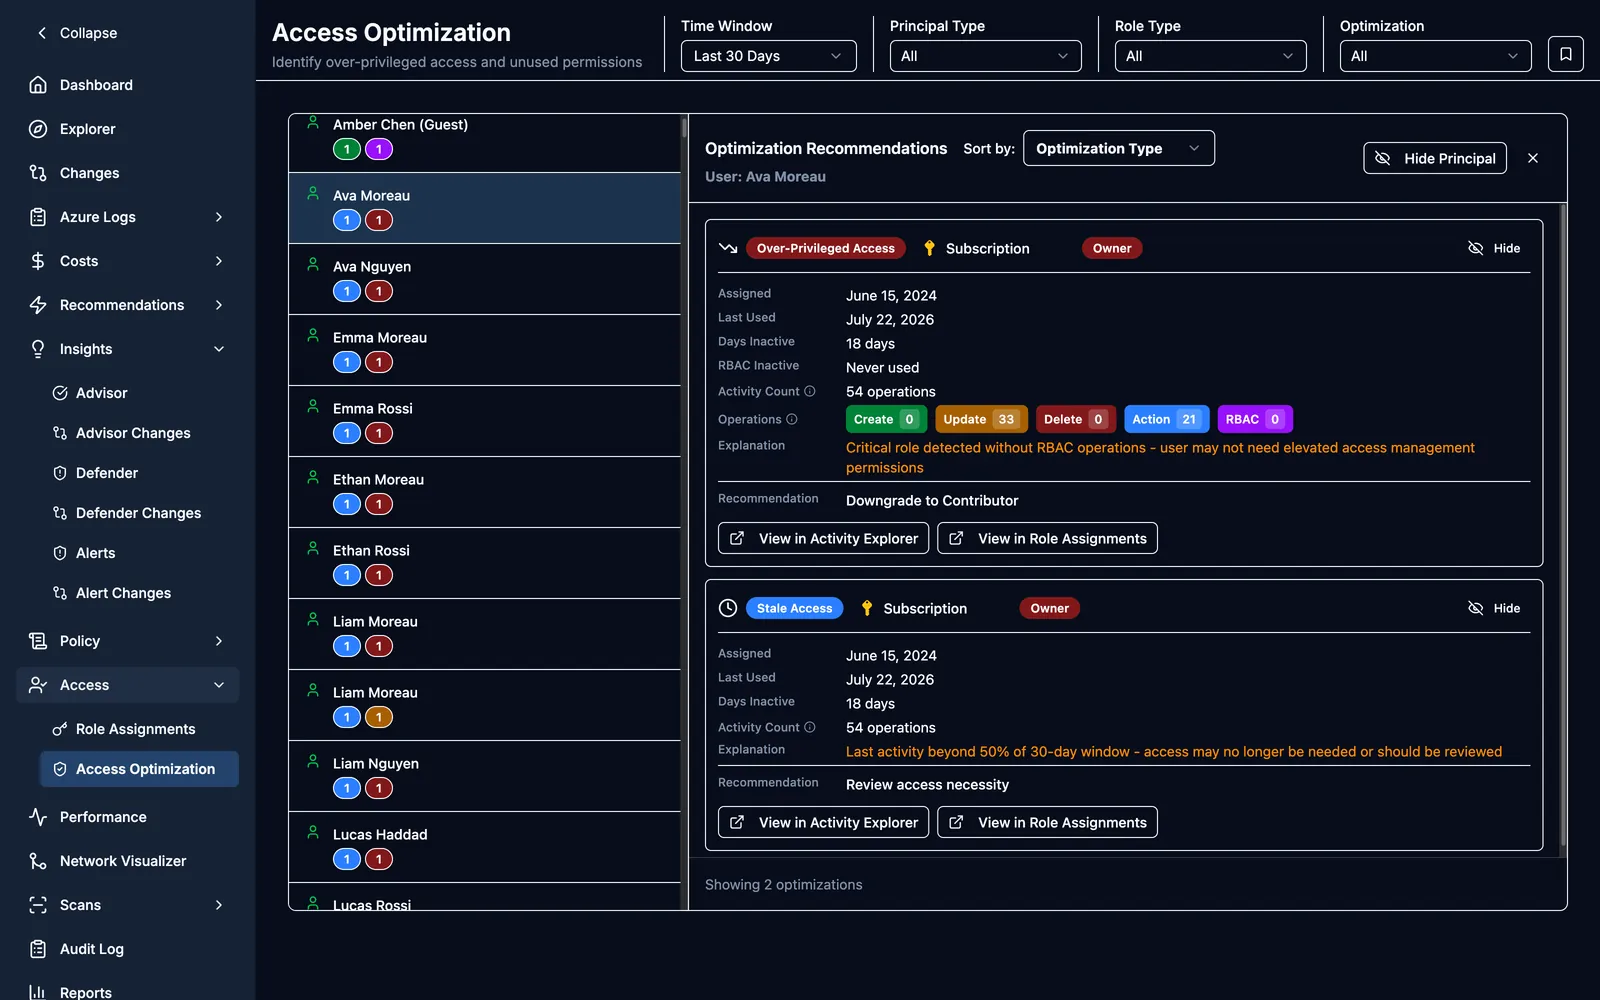The height and width of the screenshot is (1000, 1600).
Task: Open the Principal Type dropdown
Action: click(x=985, y=56)
